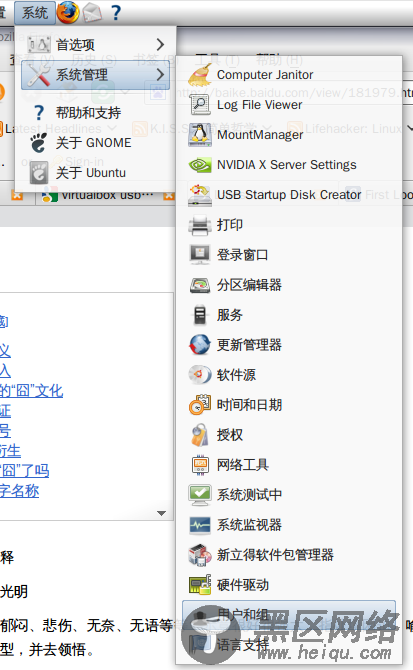Click dropdown arrow below contents box
This screenshot has height=670, width=413.
161,513
